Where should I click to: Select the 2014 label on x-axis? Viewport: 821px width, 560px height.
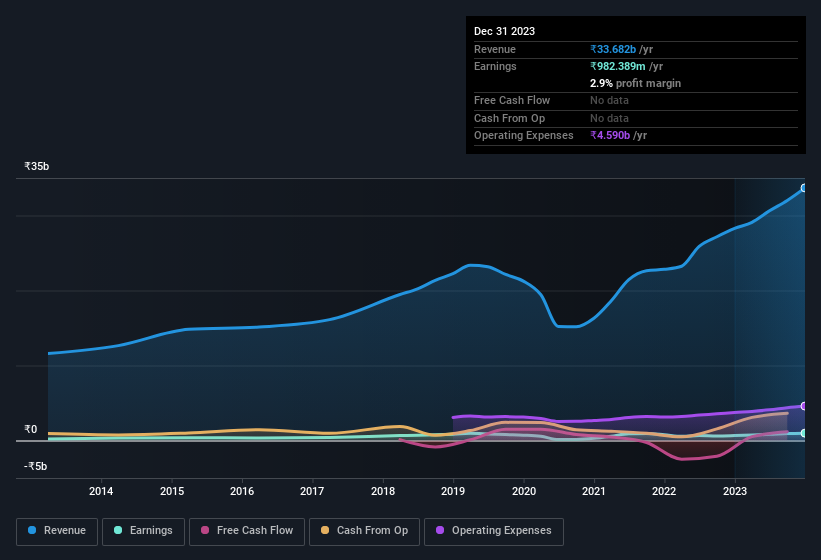tap(101, 491)
